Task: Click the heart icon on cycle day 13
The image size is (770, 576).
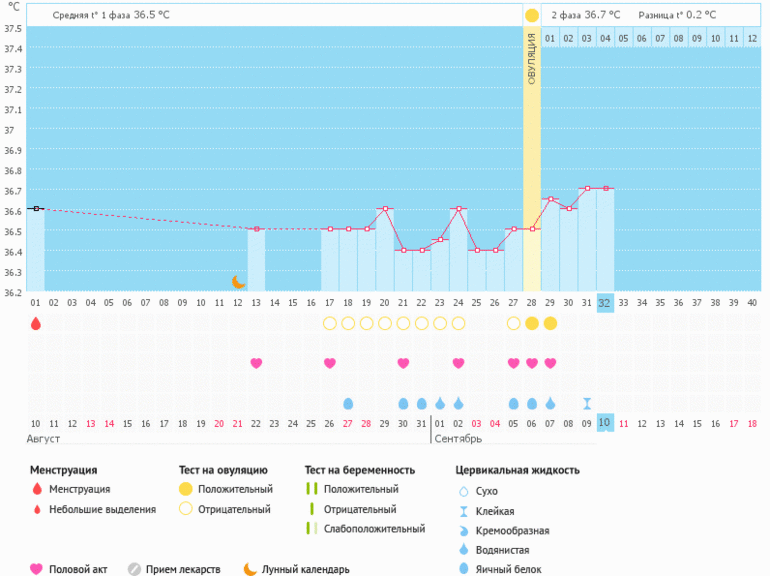Action: pyautogui.click(x=256, y=363)
